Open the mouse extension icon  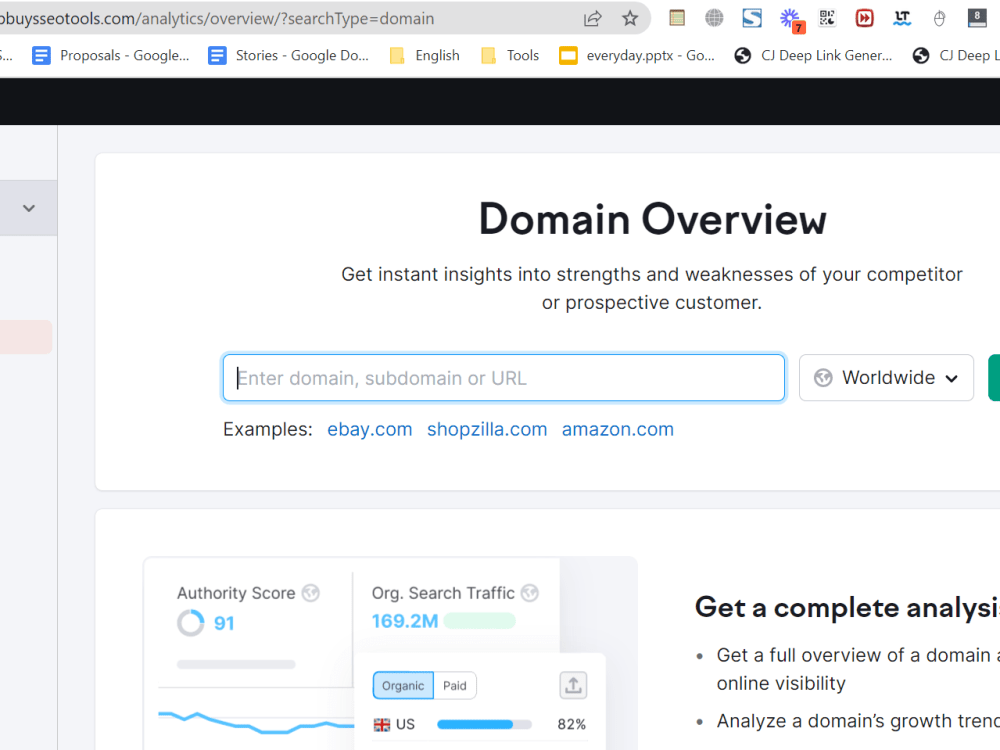(x=939, y=18)
